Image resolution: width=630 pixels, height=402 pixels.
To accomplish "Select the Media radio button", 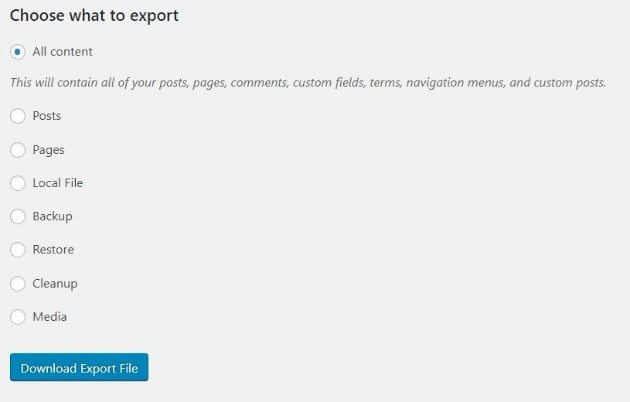I will (18, 317).
